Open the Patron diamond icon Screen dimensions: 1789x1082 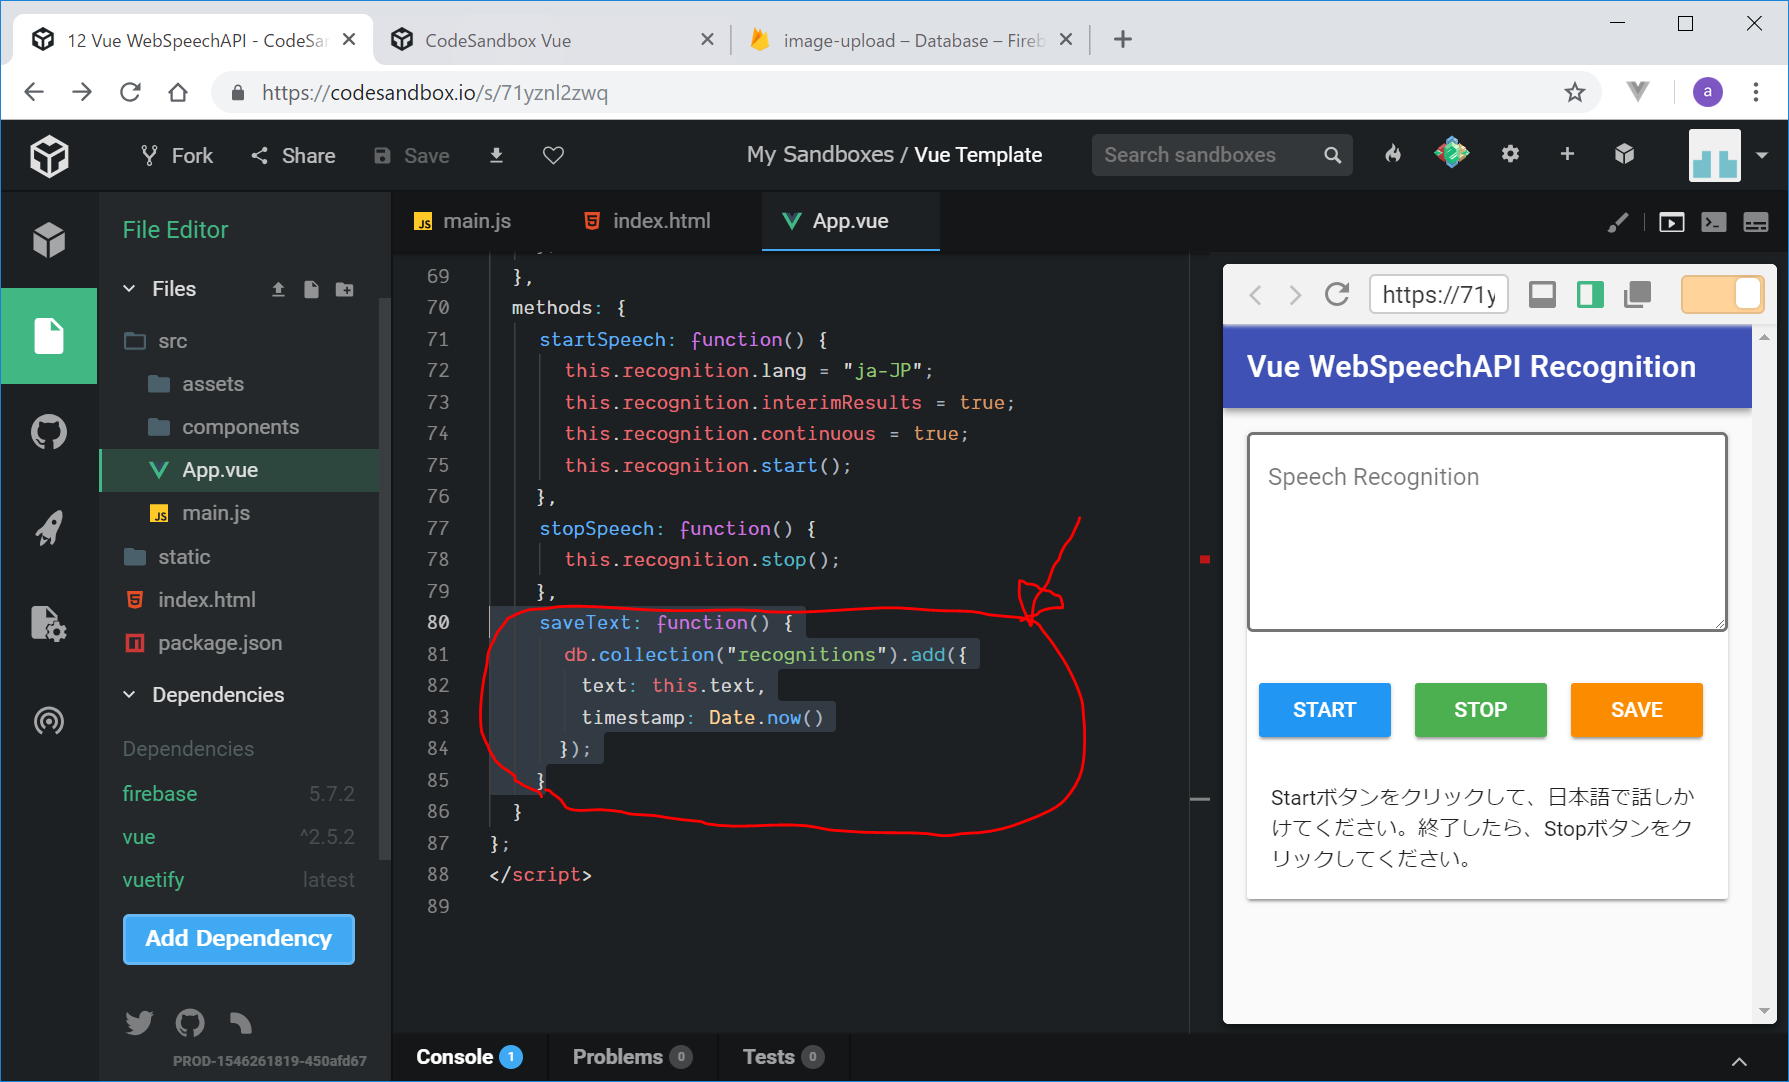point(1451,154)
